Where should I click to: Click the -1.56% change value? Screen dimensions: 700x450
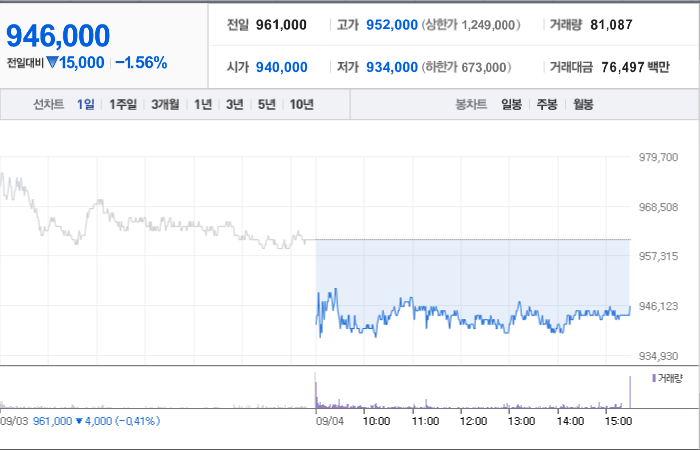point(141,62)
